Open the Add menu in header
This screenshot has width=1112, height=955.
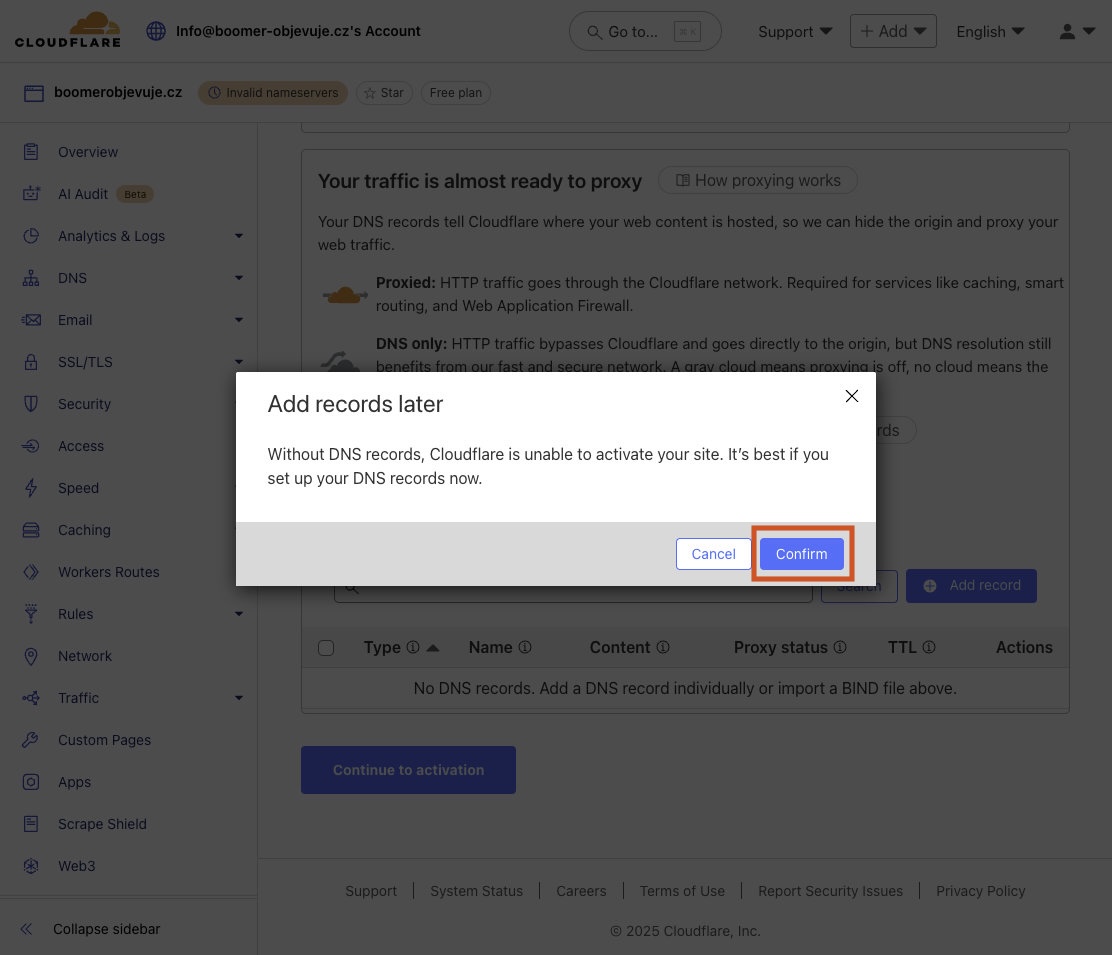point(892,31)
